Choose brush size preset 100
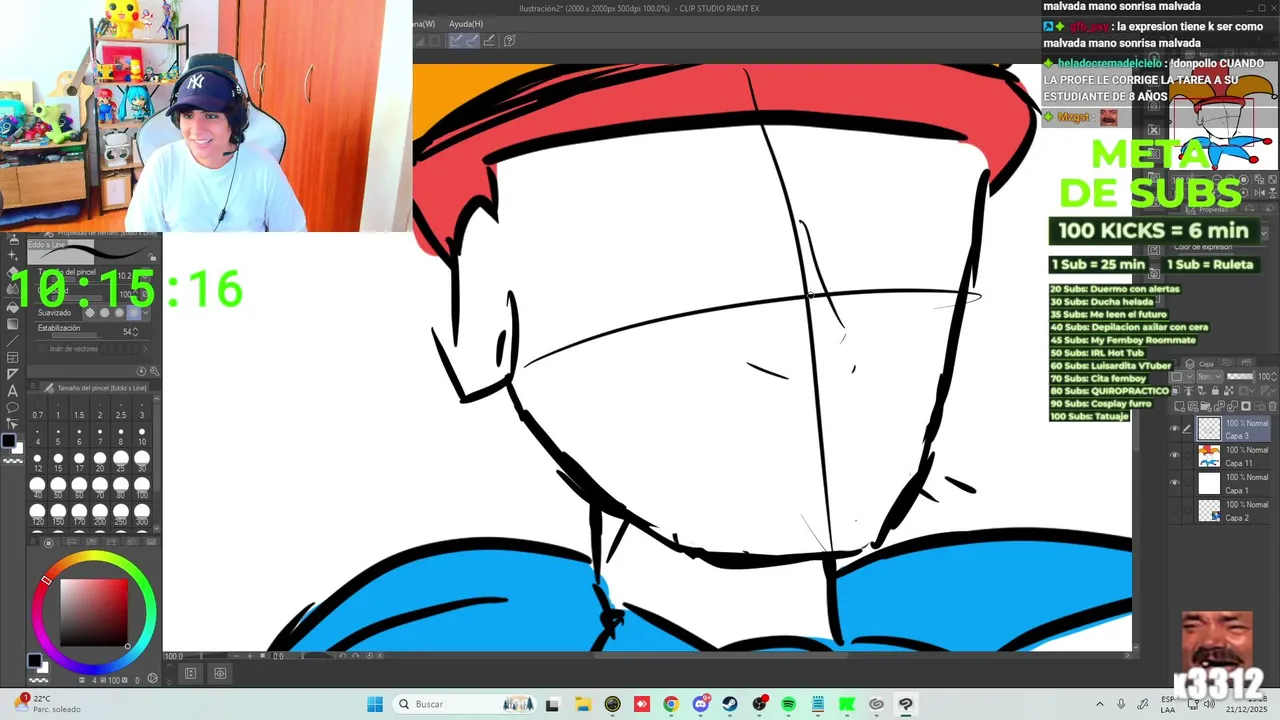The image size is (1280, 720). [x=142, y=487]
